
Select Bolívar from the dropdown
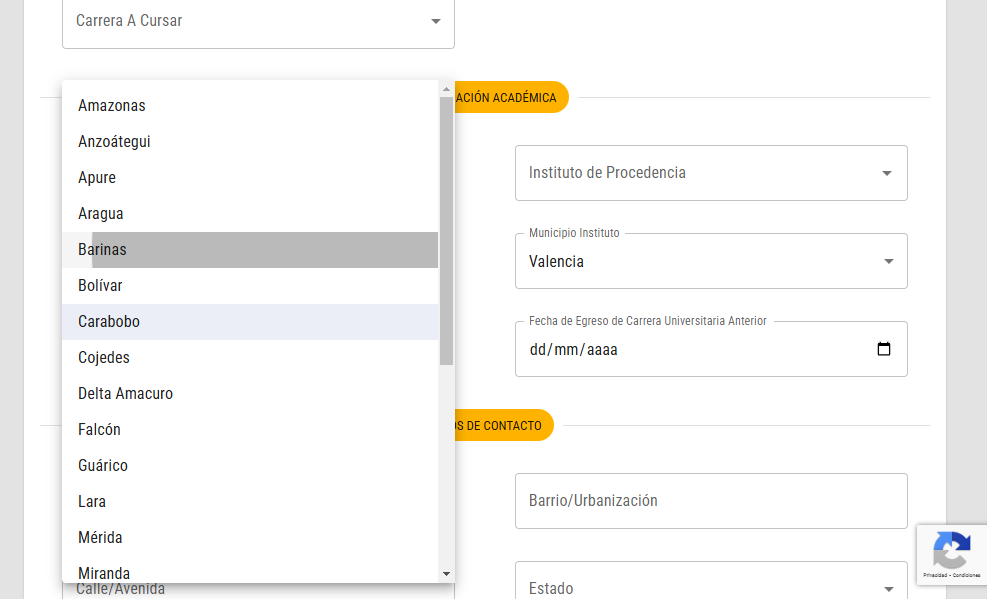250,286
